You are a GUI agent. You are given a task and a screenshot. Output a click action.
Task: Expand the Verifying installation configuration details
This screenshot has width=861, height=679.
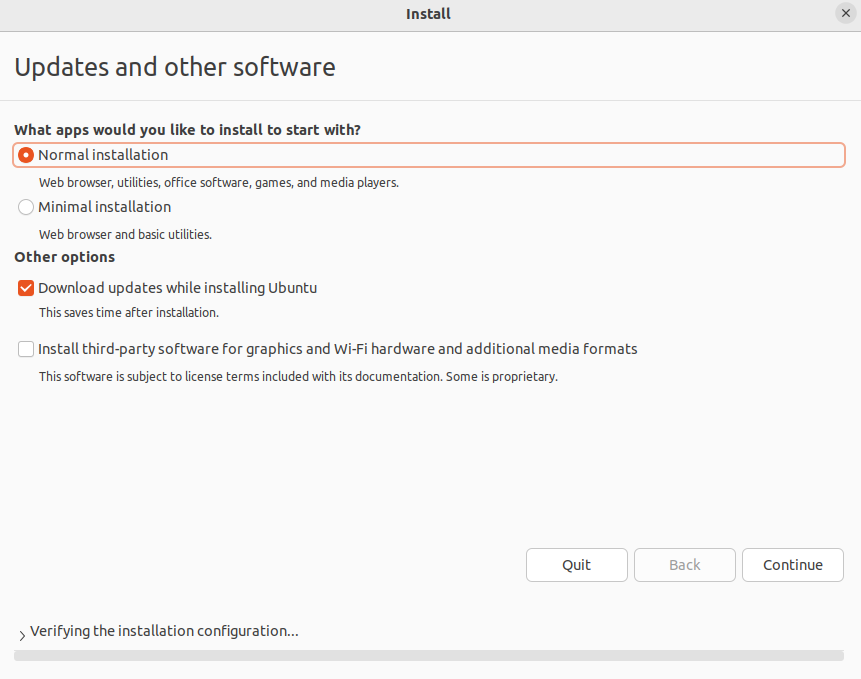click(22, 635)
